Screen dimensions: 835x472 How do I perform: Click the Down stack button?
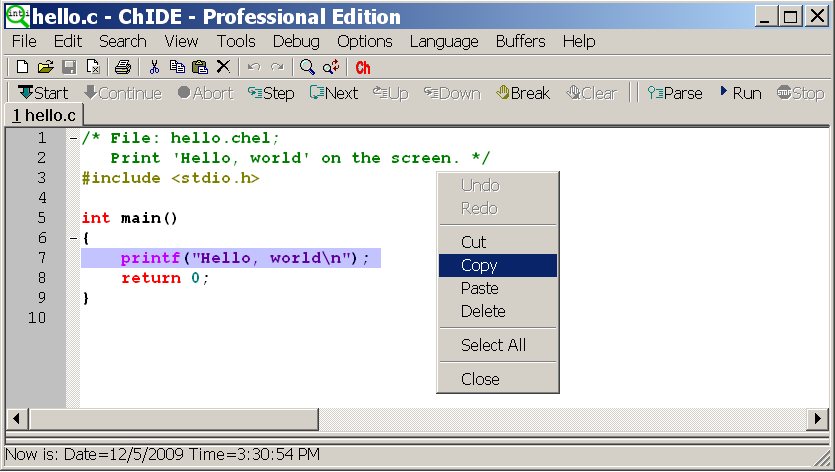[452, 93]
